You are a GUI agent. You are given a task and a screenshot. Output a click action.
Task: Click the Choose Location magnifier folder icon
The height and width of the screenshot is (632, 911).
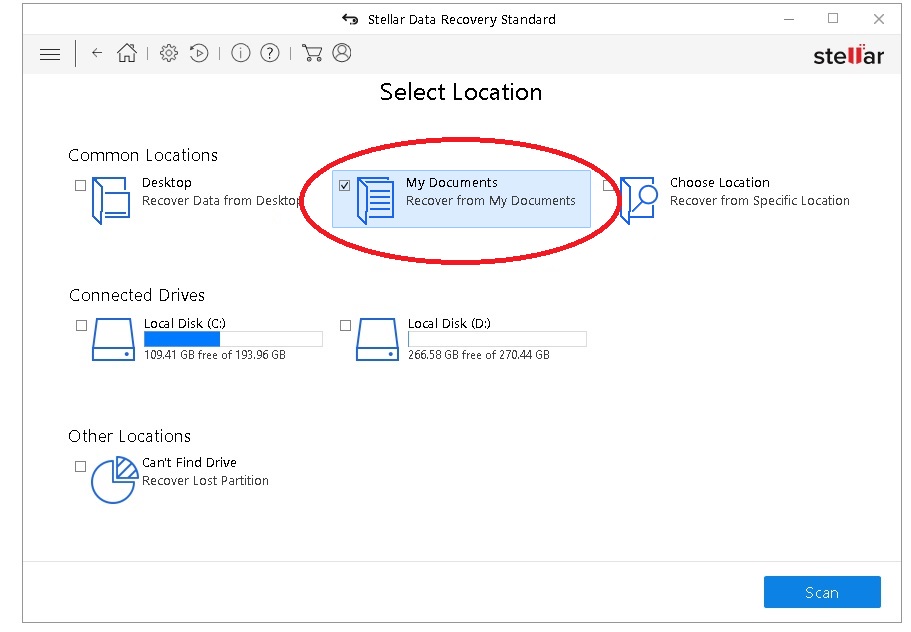pyautogui.click(x=639, y=200)
